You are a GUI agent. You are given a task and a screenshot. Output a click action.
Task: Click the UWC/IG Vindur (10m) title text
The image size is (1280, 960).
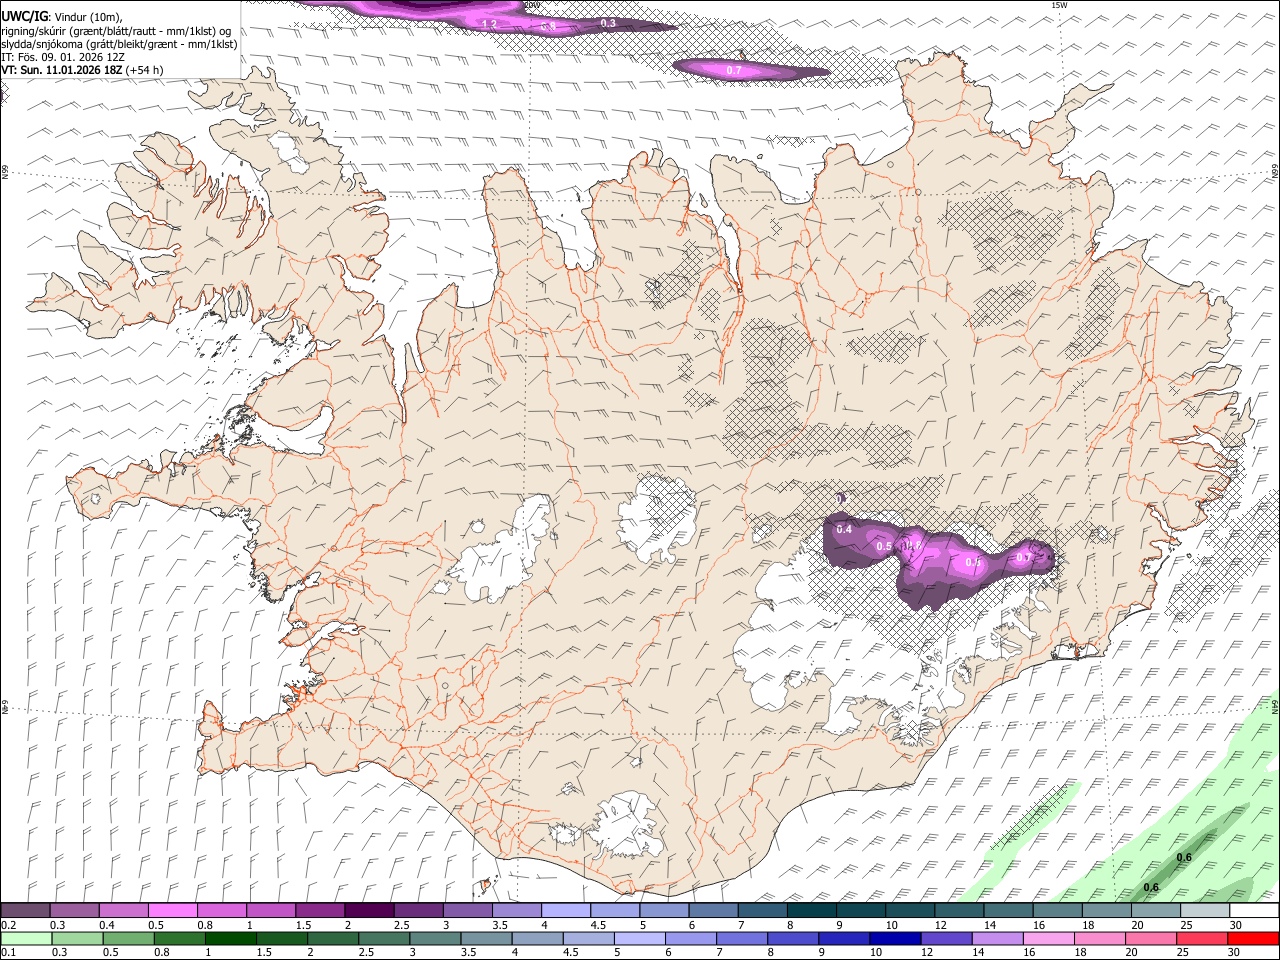(x=61, y=17)
